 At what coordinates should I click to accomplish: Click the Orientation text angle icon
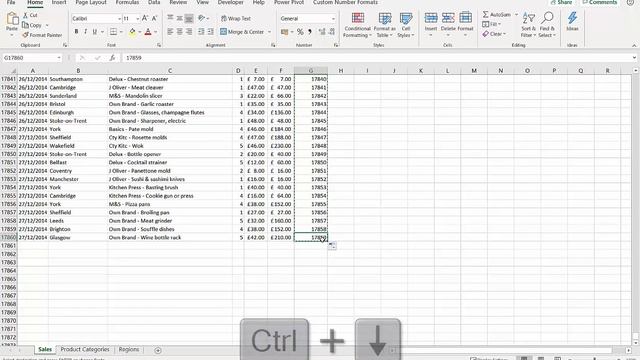pos(202,18)
